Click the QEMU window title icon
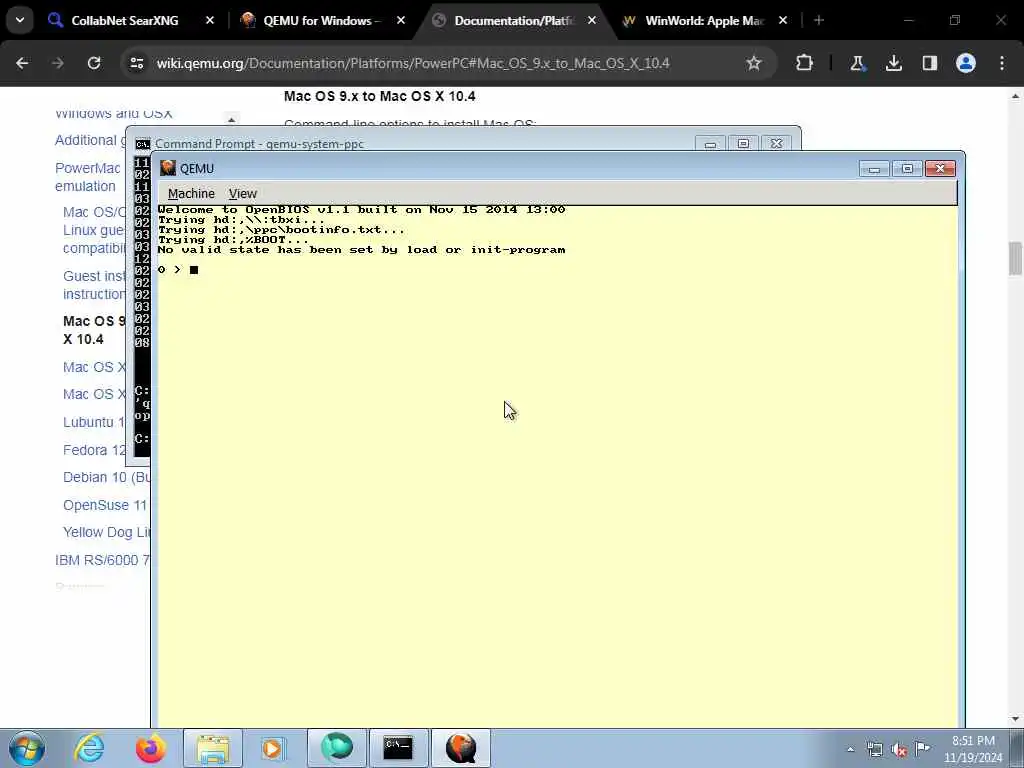The image size is (1024, 768). (168, 168)
